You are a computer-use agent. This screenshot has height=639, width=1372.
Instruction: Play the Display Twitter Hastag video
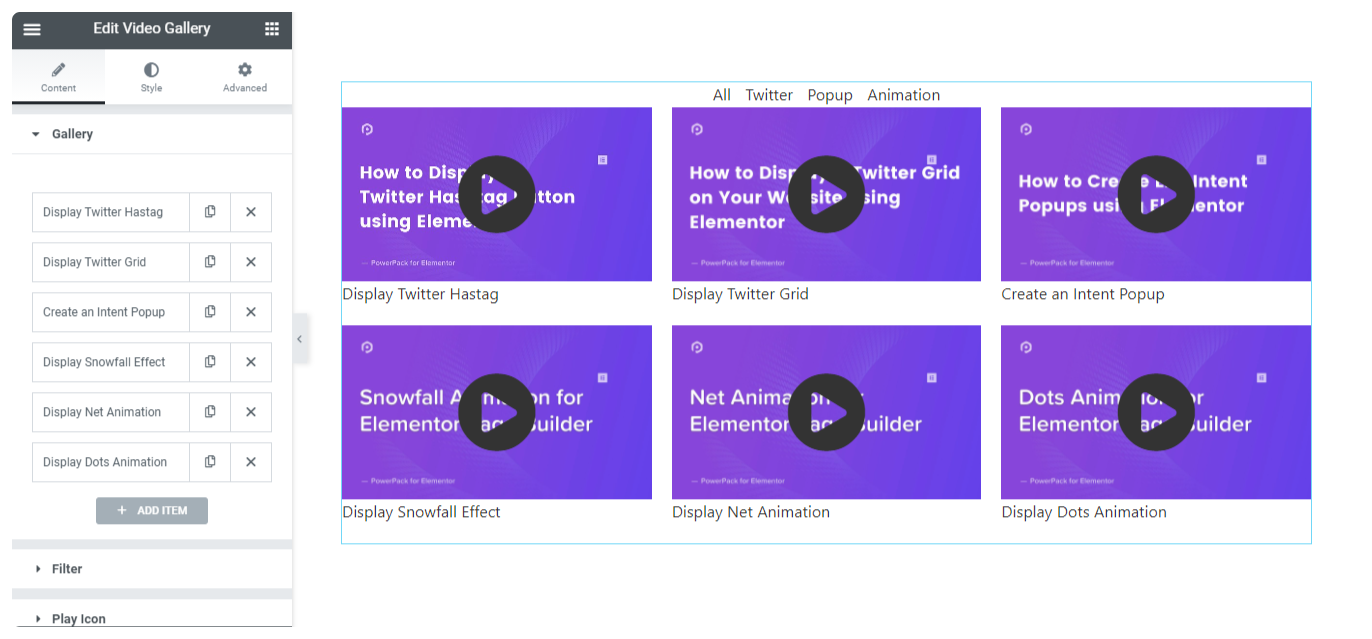click(497, 194)
